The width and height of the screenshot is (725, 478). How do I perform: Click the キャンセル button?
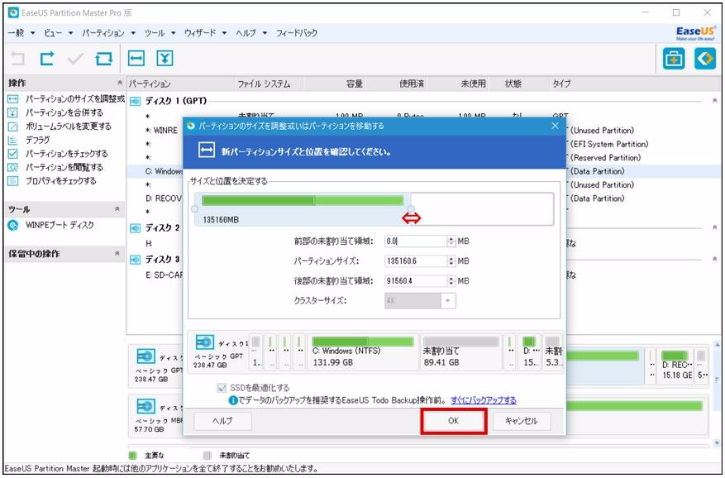(x=521, y=421)
